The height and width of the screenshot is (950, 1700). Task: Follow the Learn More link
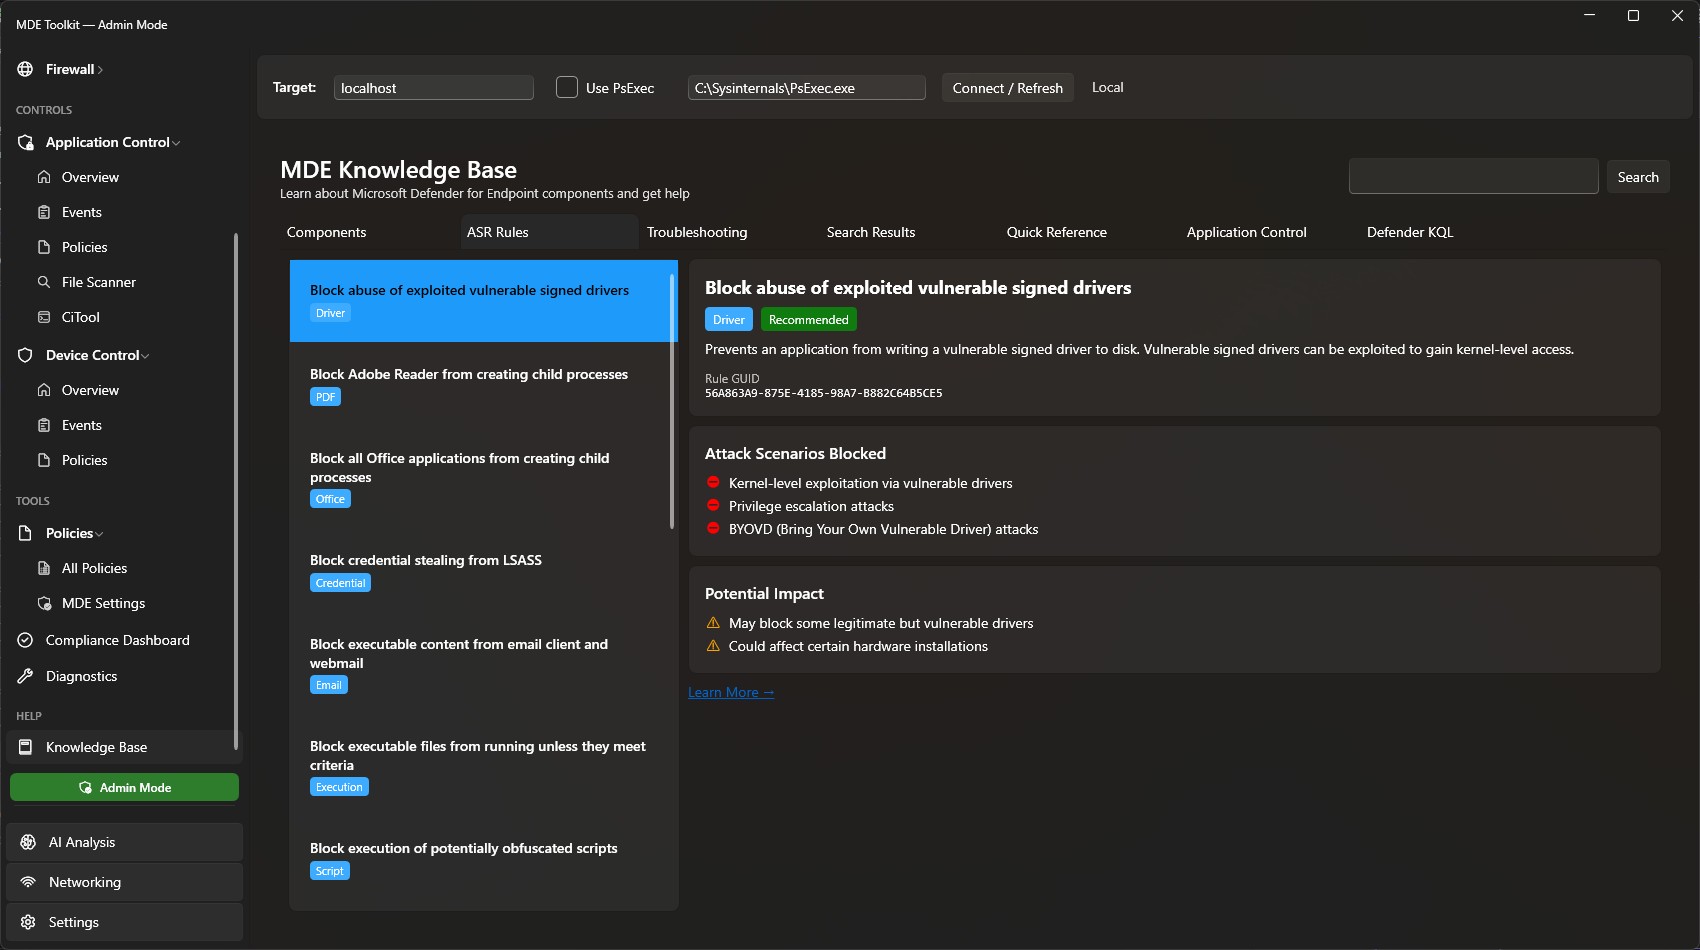click(730, 692)
